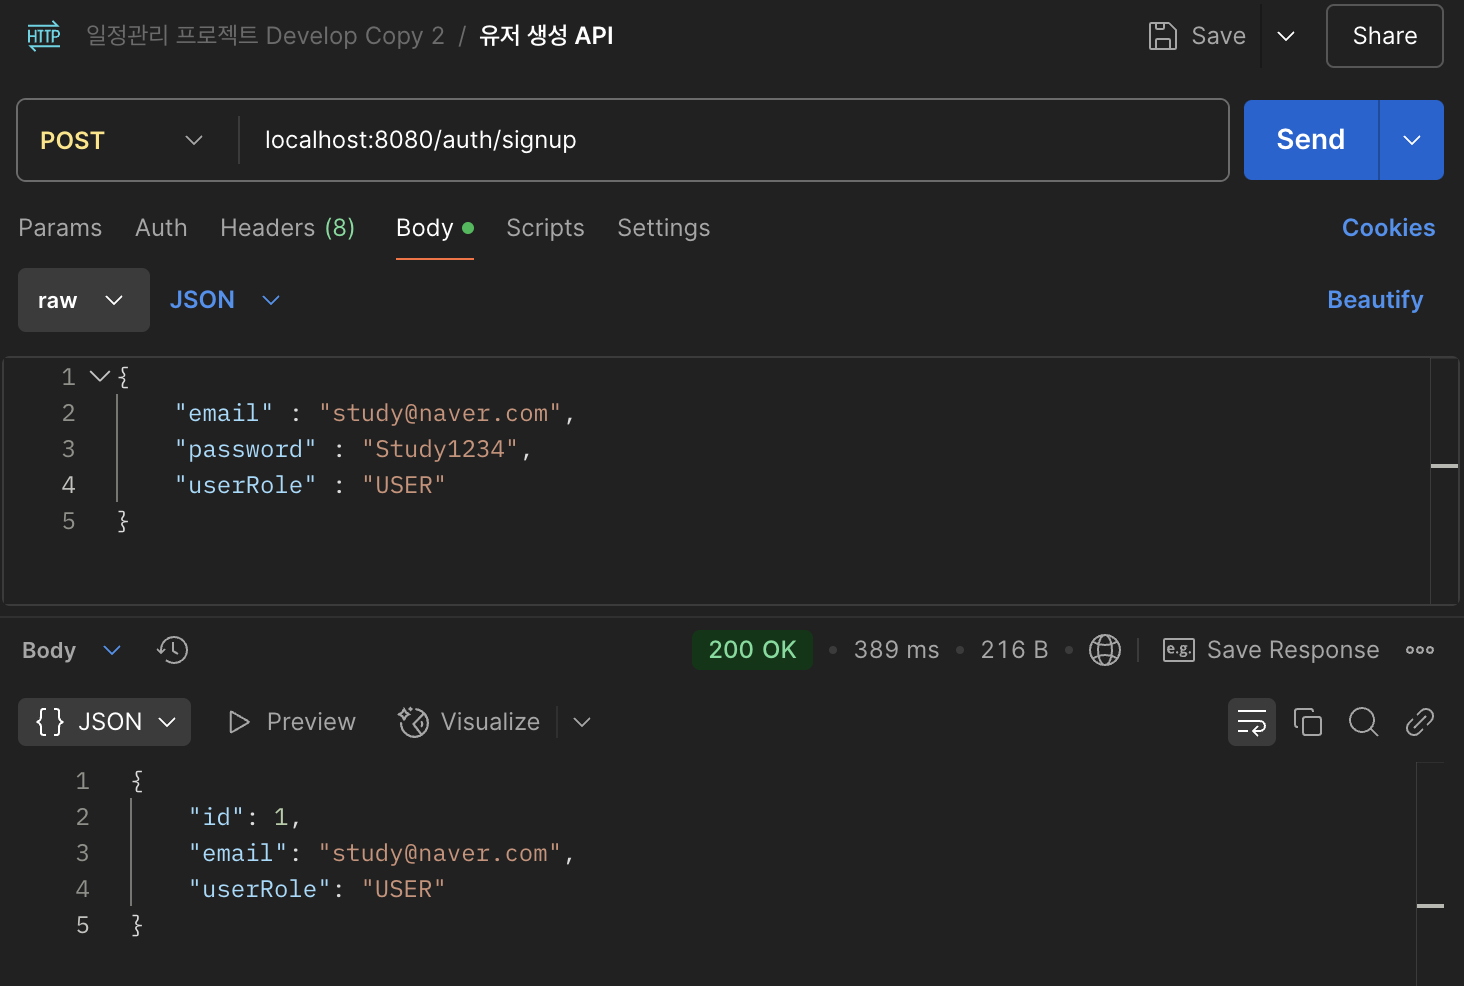
Task: Copy the response body with copy icon
Action: pyautogui.click(x=1308, y=722)
